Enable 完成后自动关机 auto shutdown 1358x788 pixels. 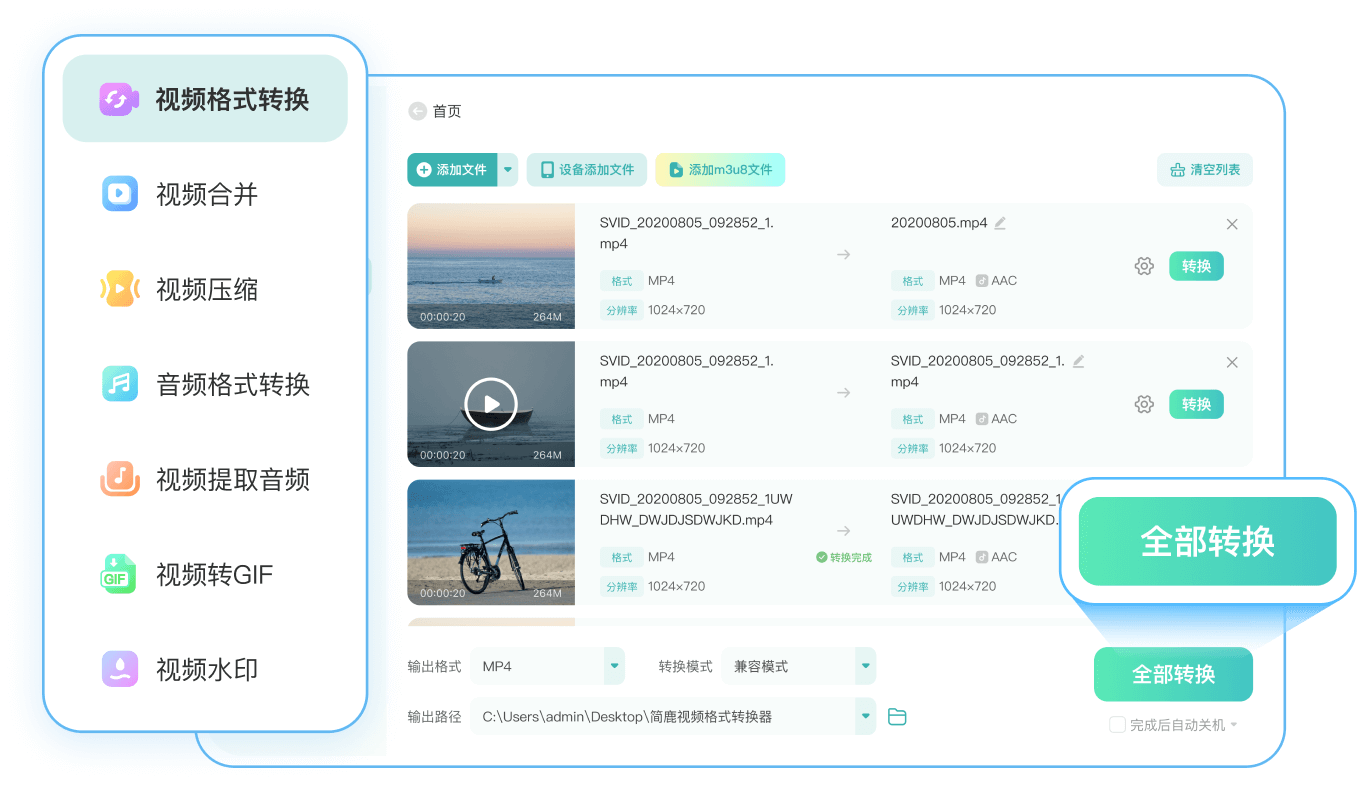coord(1116,724)
